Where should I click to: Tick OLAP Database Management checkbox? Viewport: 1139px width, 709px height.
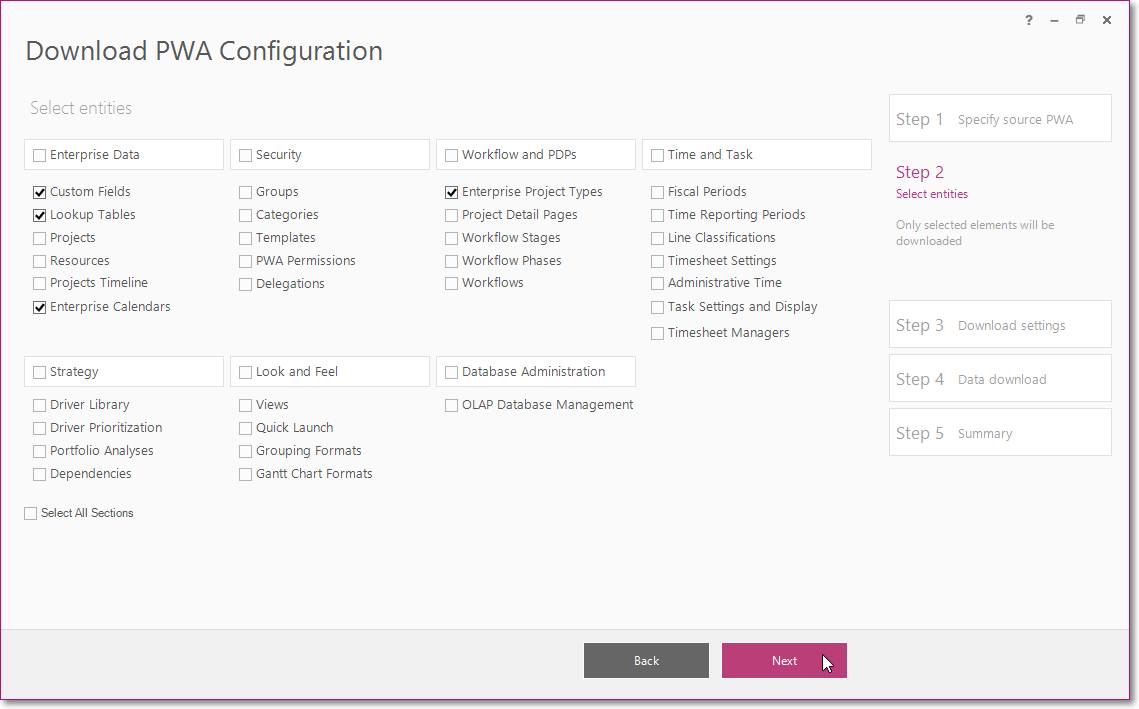pos(451,405)
